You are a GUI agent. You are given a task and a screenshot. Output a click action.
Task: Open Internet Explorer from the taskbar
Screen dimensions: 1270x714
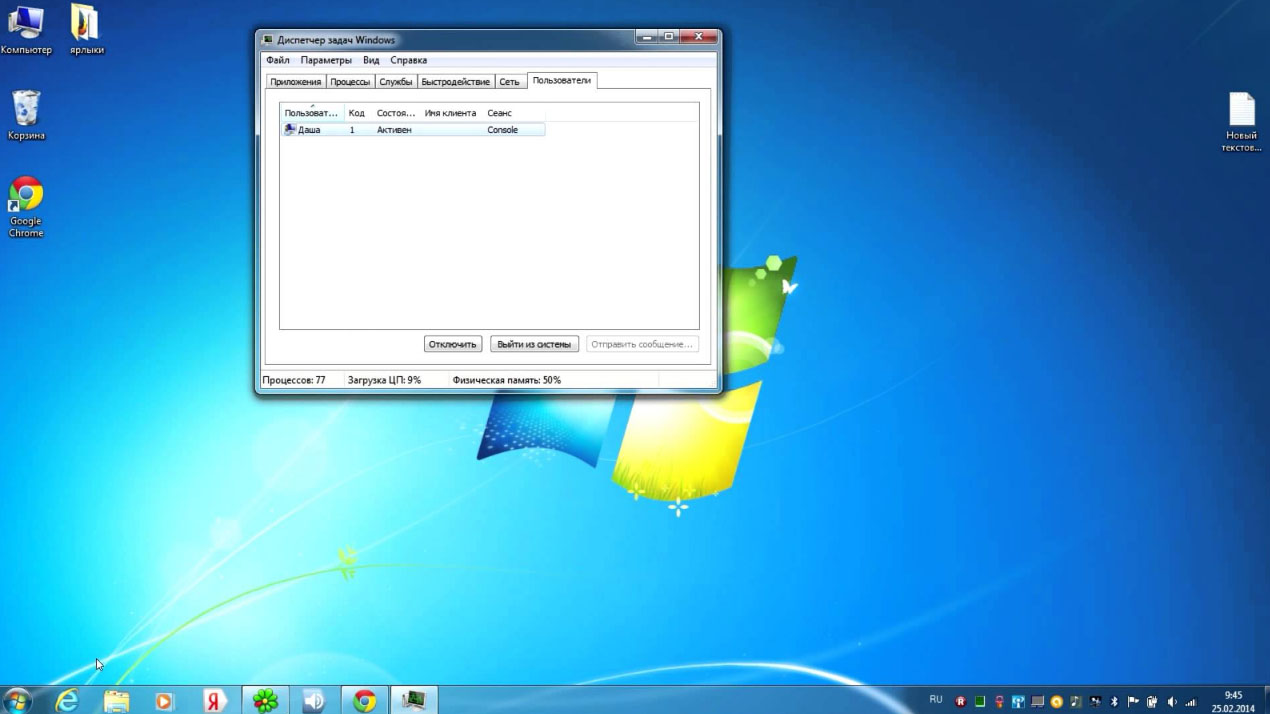point(67,701)
